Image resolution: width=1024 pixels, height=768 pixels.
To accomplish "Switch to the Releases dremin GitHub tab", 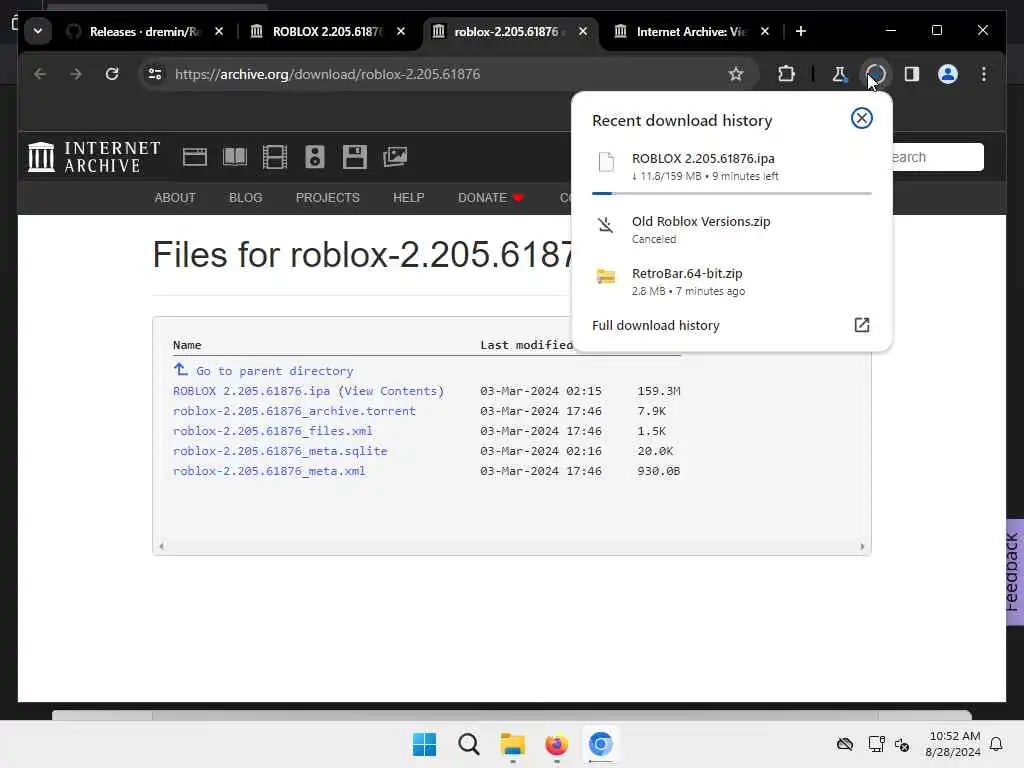I will (x=145, y=31).
